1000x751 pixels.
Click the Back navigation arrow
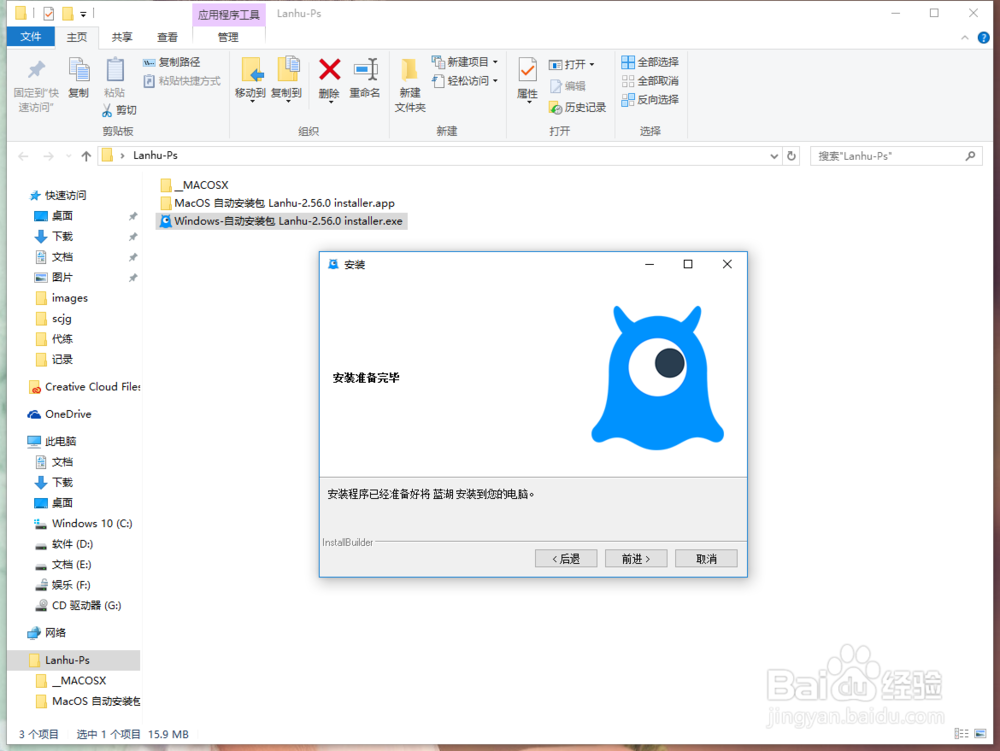tap(24, 156)
